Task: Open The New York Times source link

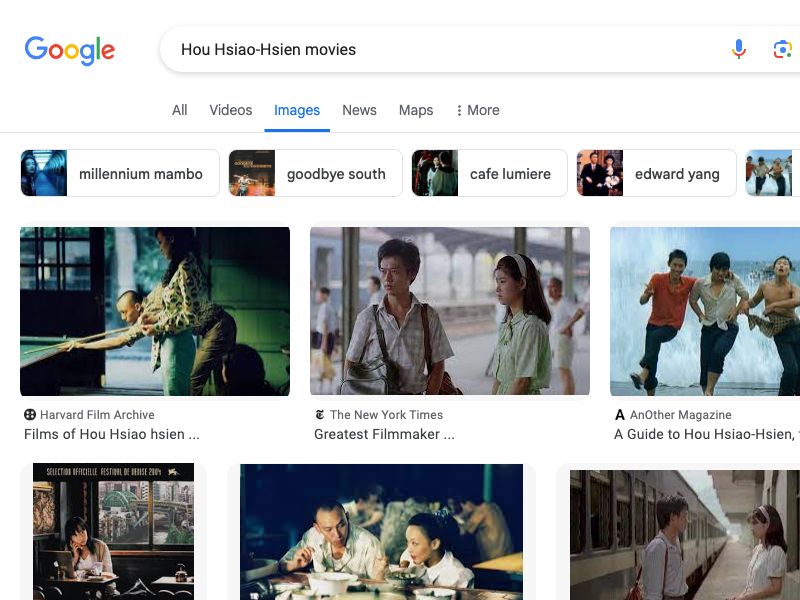Action: [x=386, y=415]
